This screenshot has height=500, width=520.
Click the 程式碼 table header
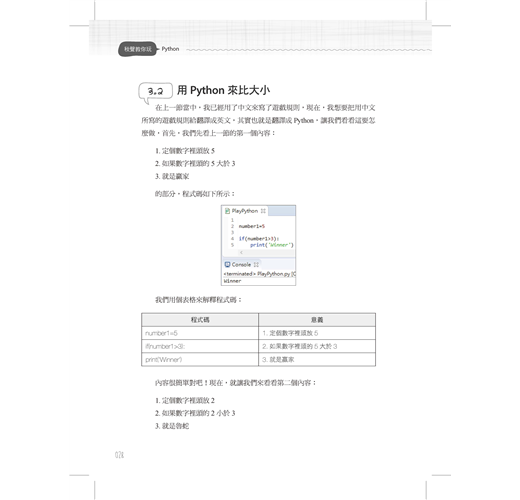(x=200, y=320)
